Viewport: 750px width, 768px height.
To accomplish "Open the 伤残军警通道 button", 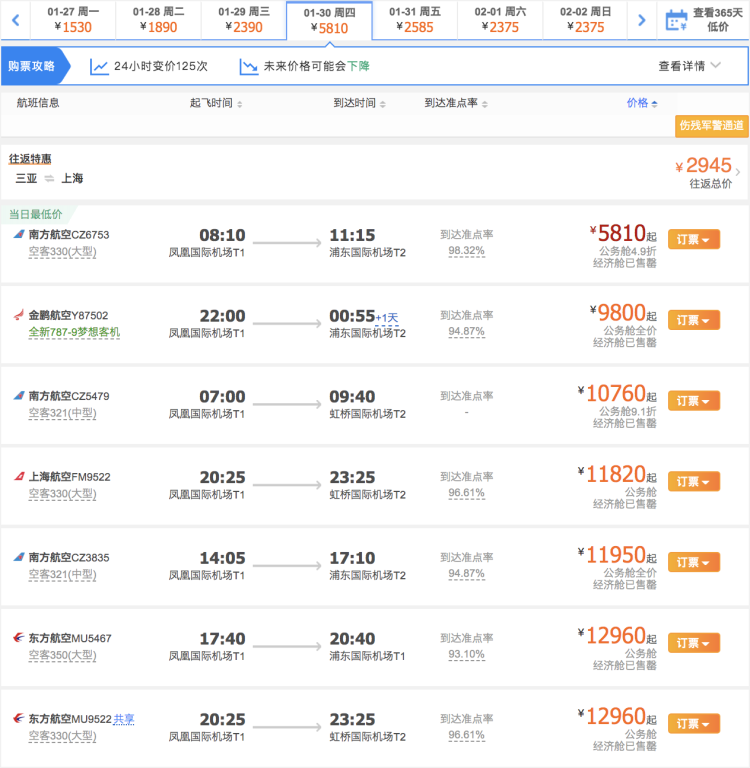I will [712, 126].
